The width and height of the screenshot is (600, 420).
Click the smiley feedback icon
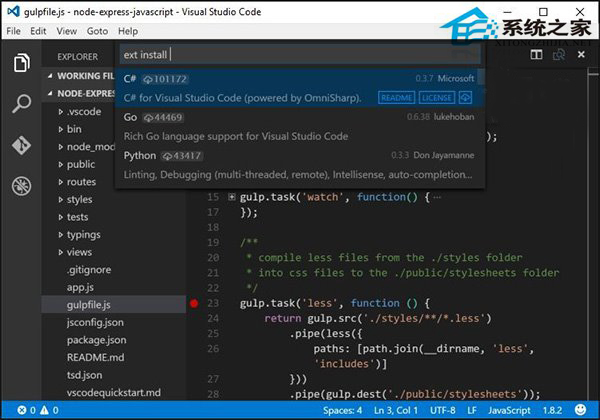click(x=580, y=410)
